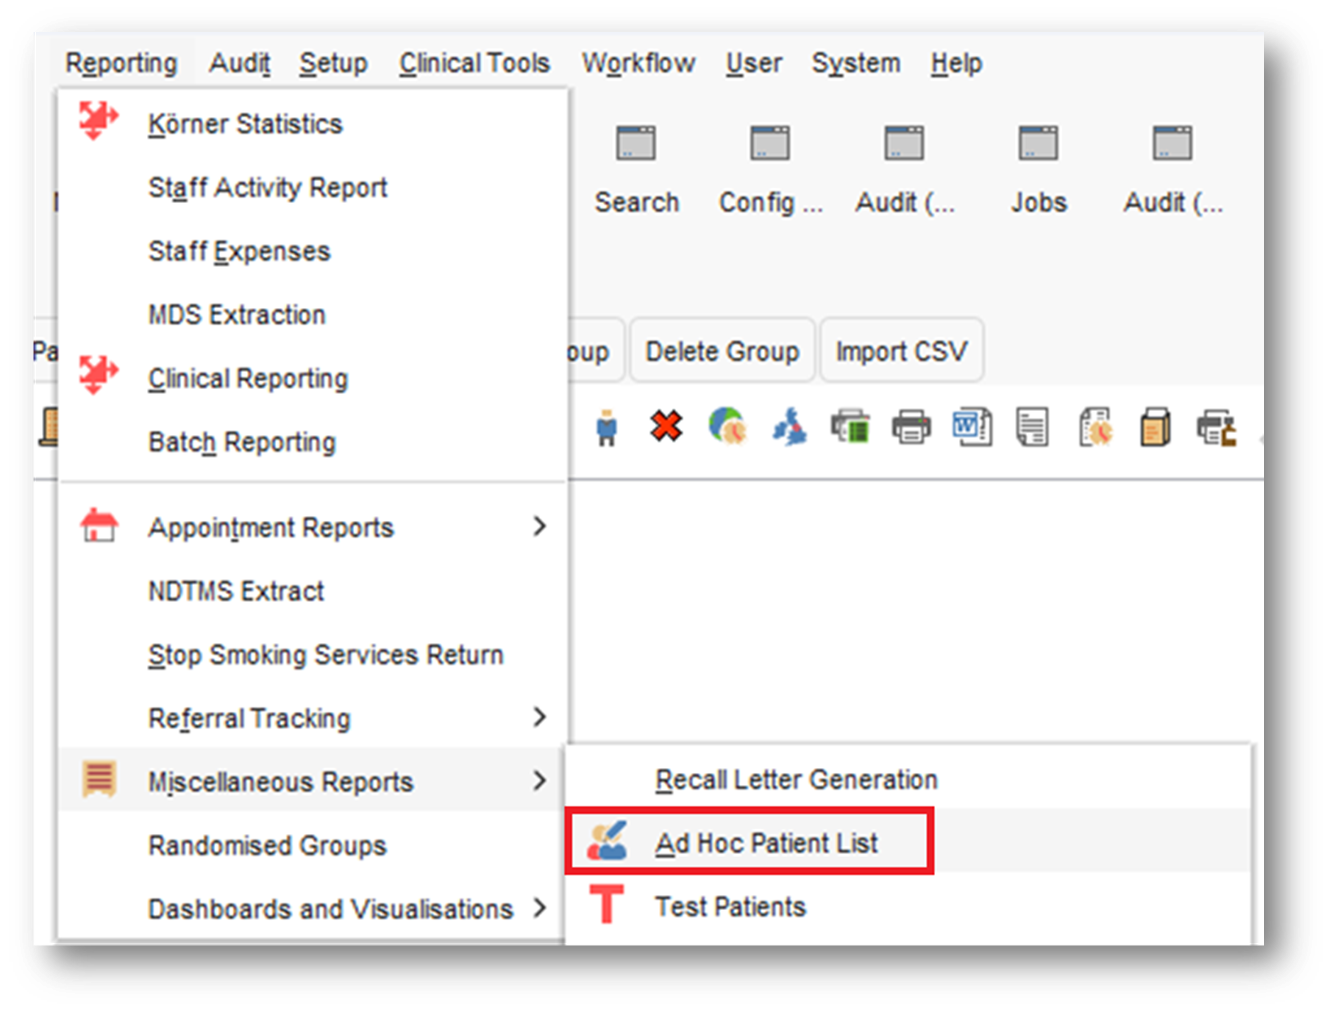Screen dimensions: 1329x1012
Task: Open the Clinical Tools menu
Action: [x=474, y=63]
